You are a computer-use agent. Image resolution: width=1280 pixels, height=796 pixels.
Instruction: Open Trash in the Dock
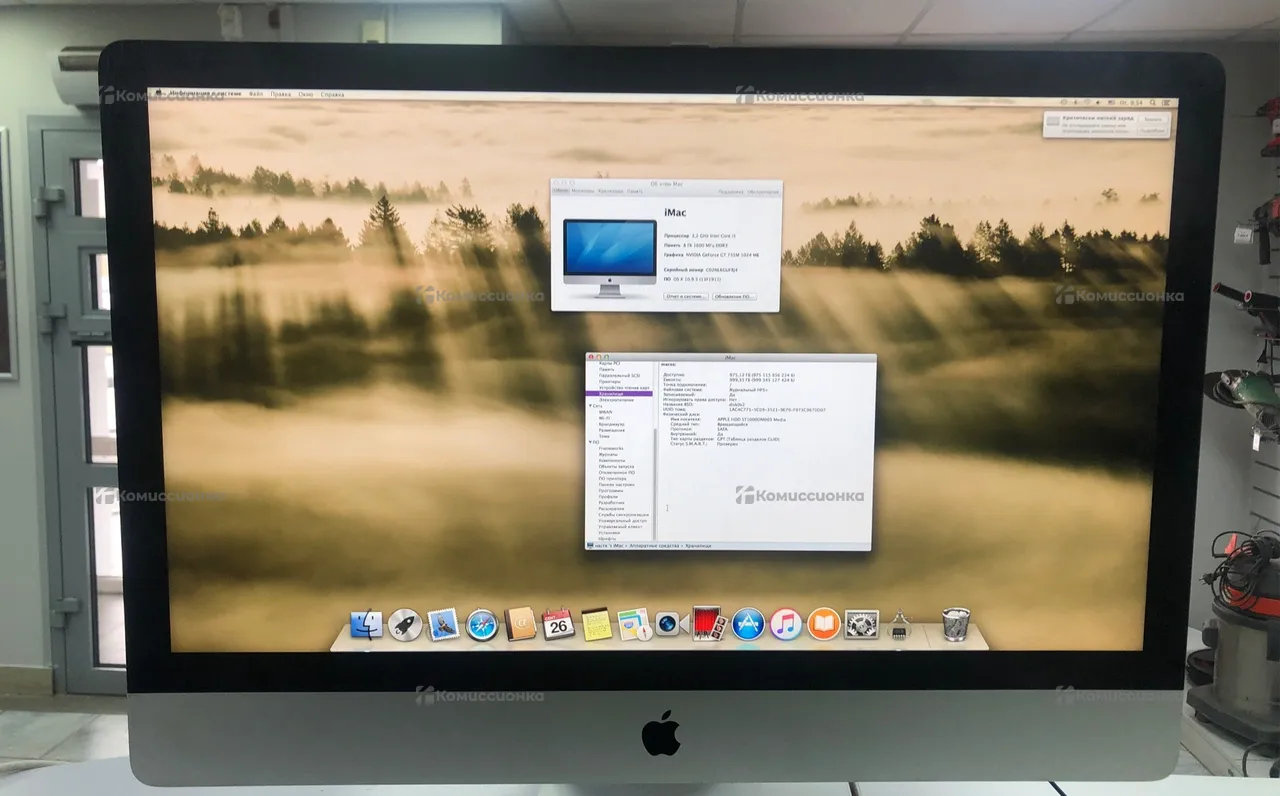tap(956, 625)
